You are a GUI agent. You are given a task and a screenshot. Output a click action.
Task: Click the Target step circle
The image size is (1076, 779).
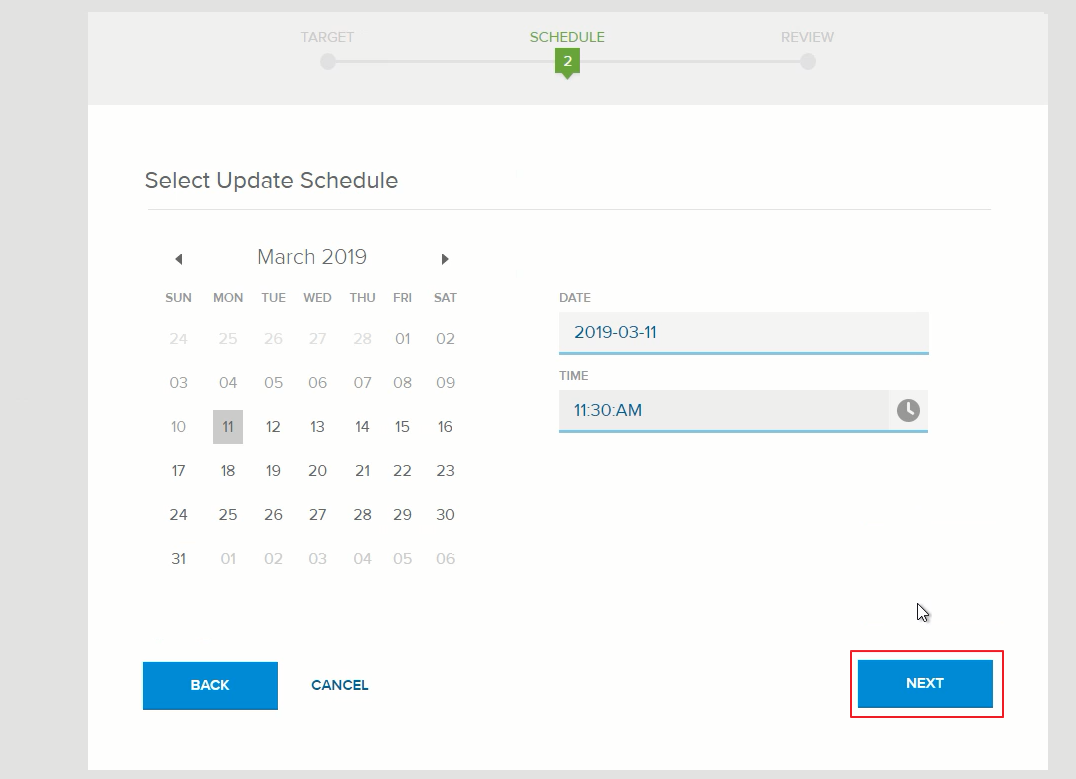(x=328, y=62)
